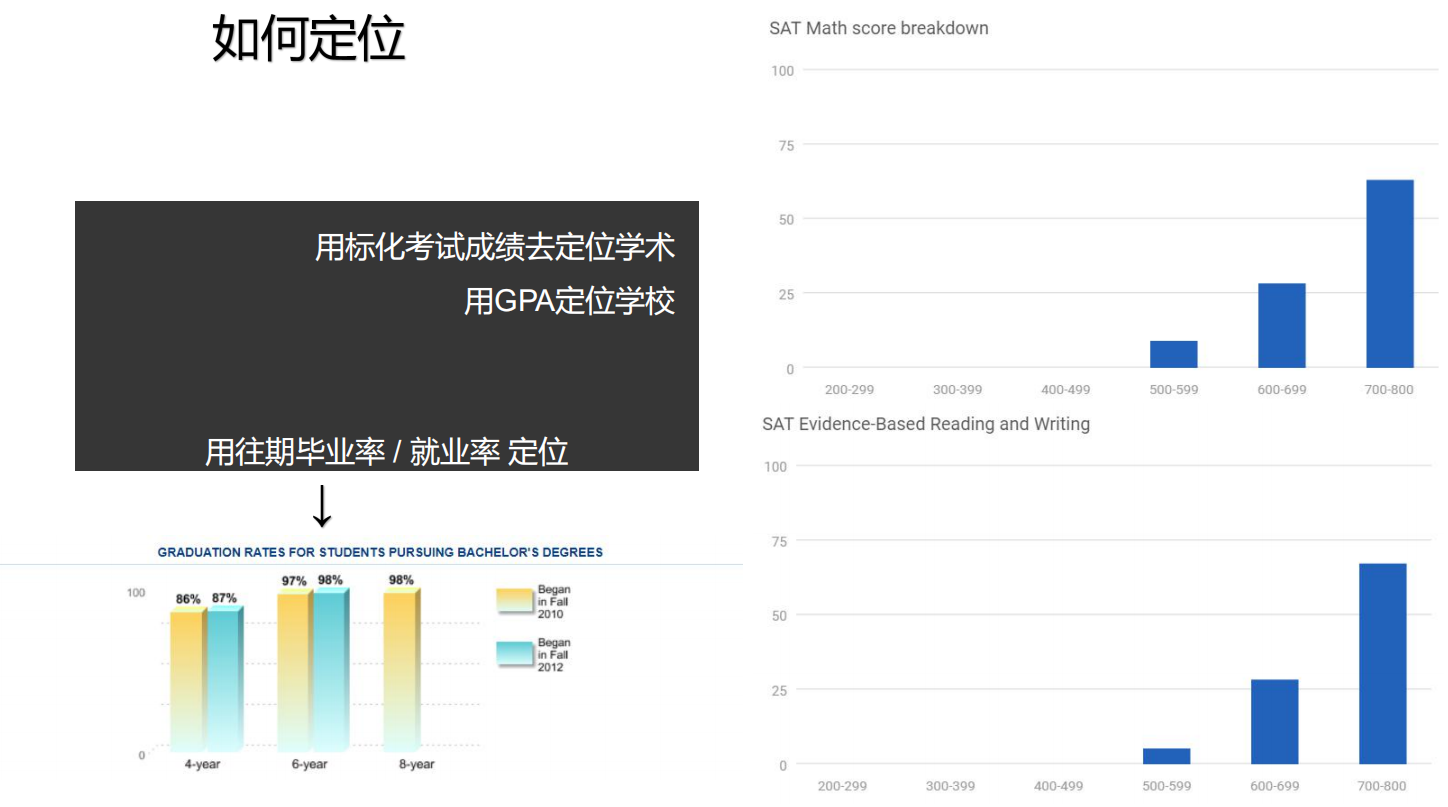Click the 200-299 label under Reading and Writing chart
This screenshot has height=807, width=1448.
click(843, 786)
